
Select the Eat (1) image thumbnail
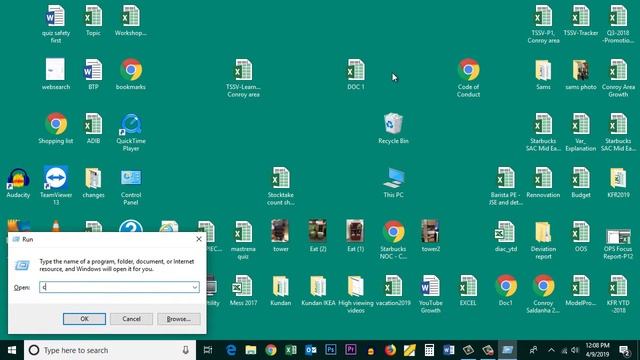coord(355,231)
